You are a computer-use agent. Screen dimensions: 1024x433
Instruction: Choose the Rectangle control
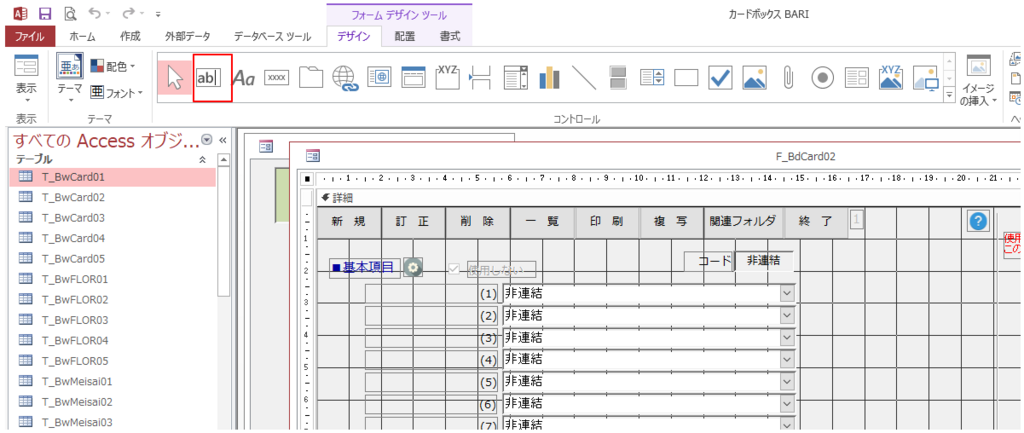(x=686, y=78)
